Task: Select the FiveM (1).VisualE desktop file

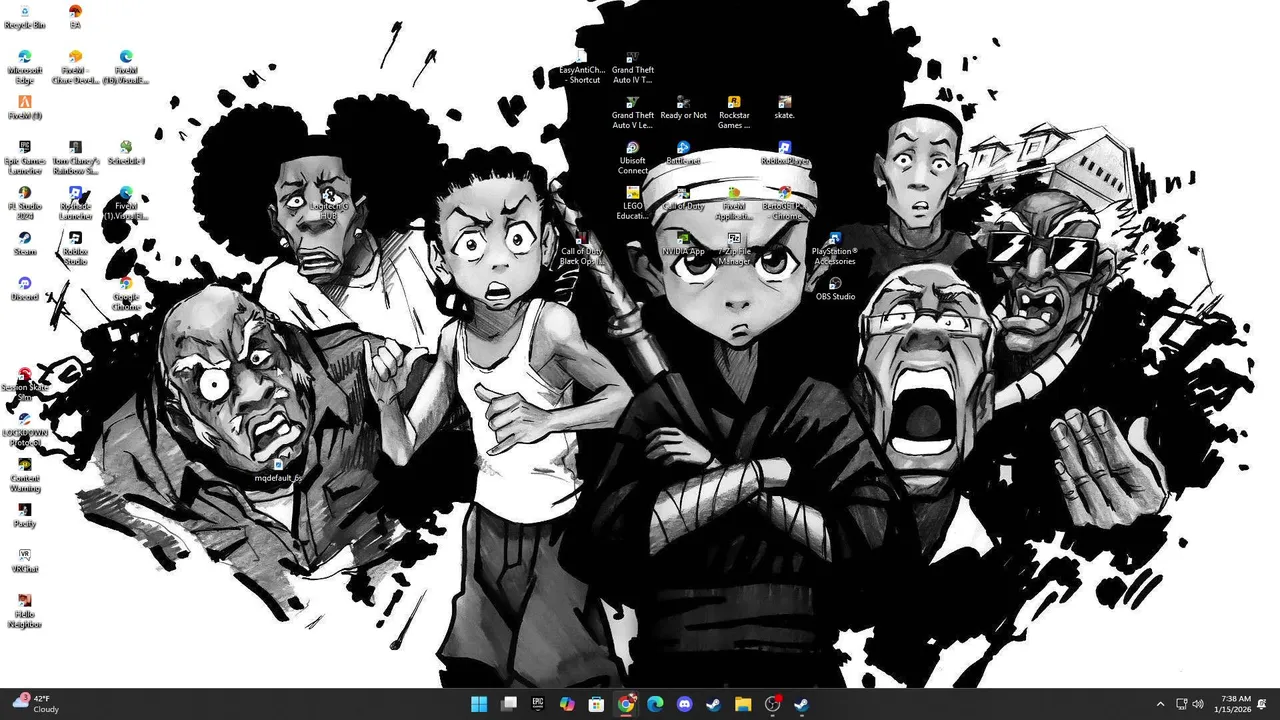Action: (126, 203)
